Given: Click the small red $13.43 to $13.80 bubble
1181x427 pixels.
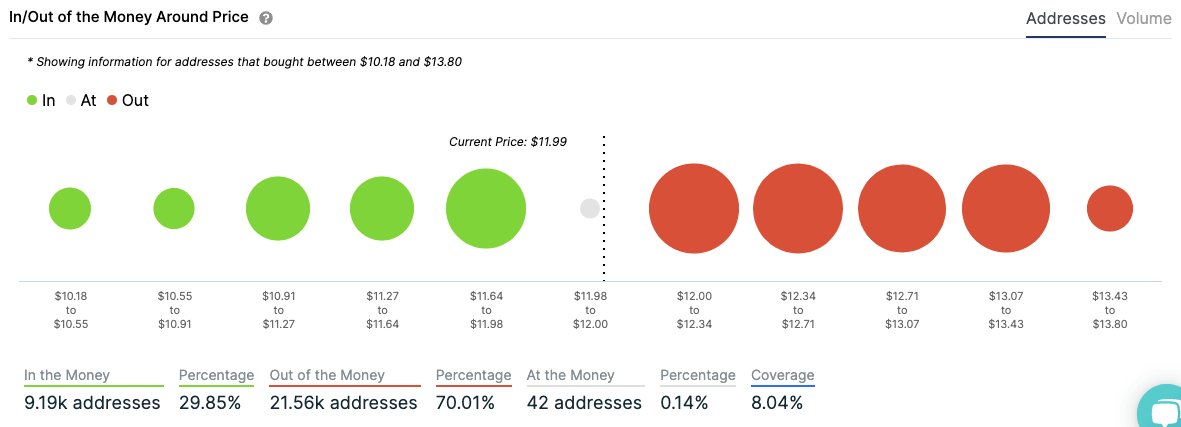Looking at the screenshot, I should tap(1110, 209).
